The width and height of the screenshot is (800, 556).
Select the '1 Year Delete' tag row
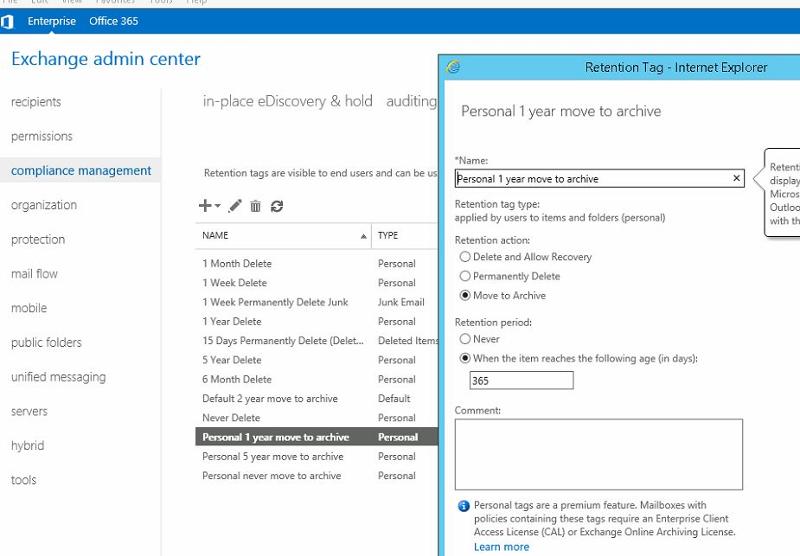316,322
